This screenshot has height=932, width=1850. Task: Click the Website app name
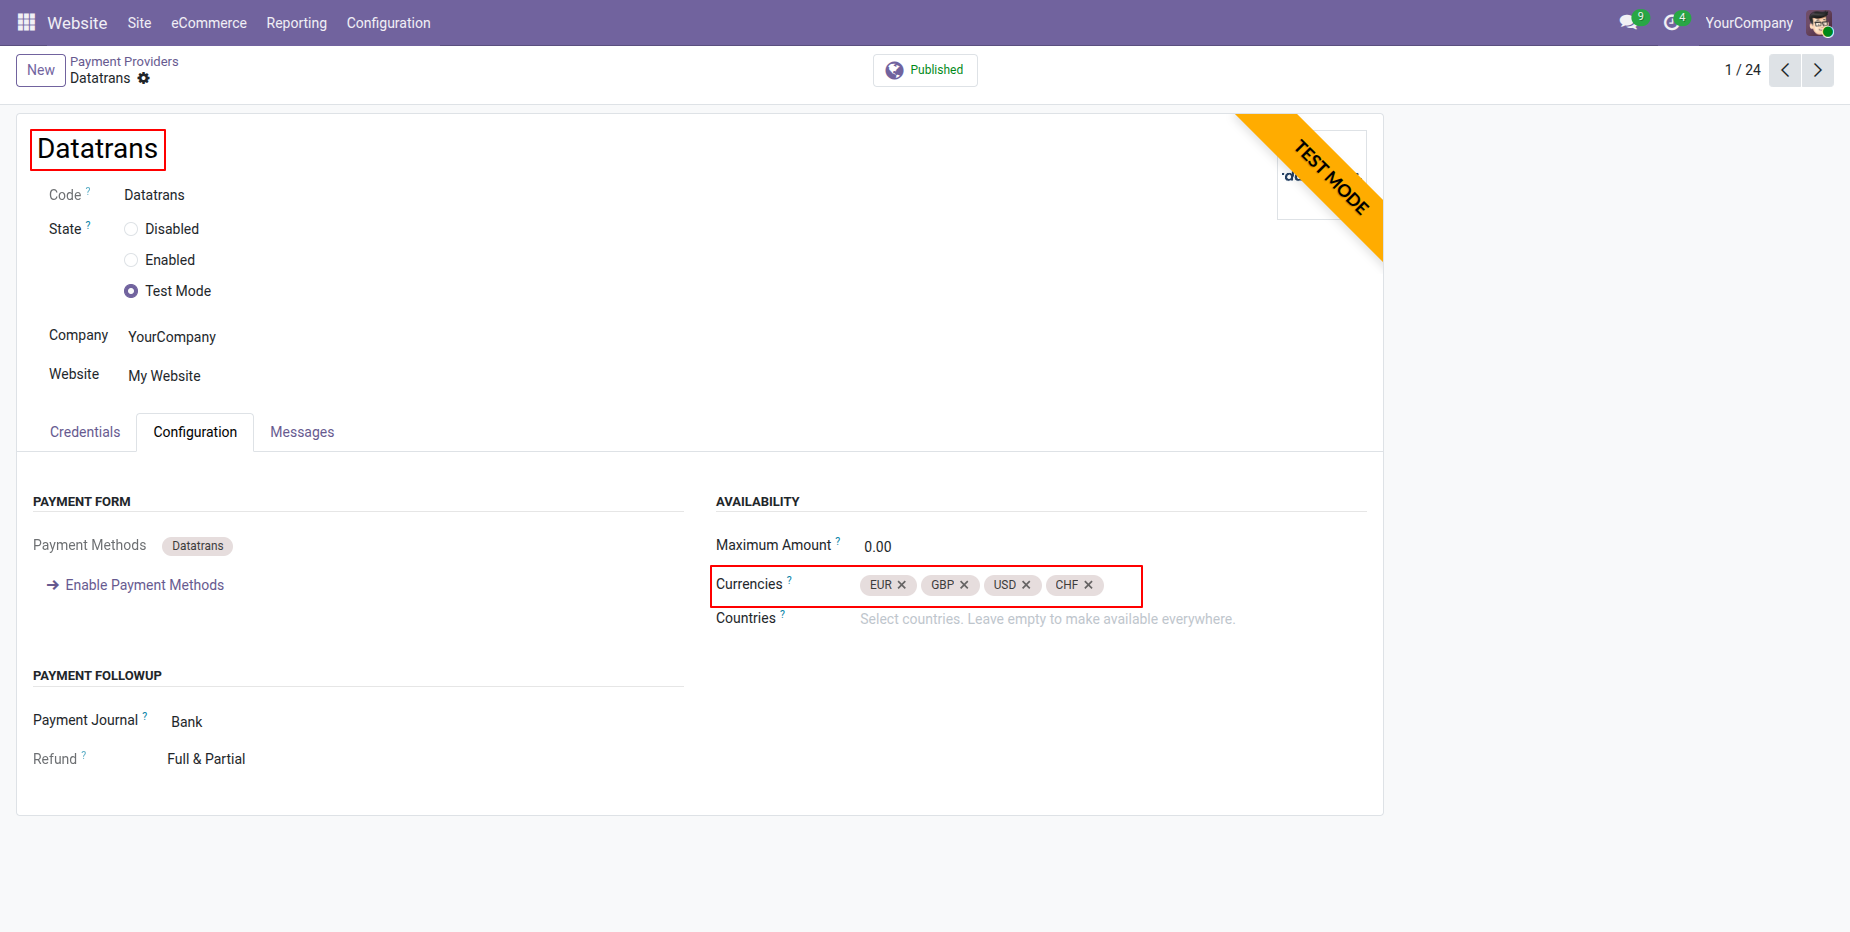pyautogui.click(x=77, y=22)
